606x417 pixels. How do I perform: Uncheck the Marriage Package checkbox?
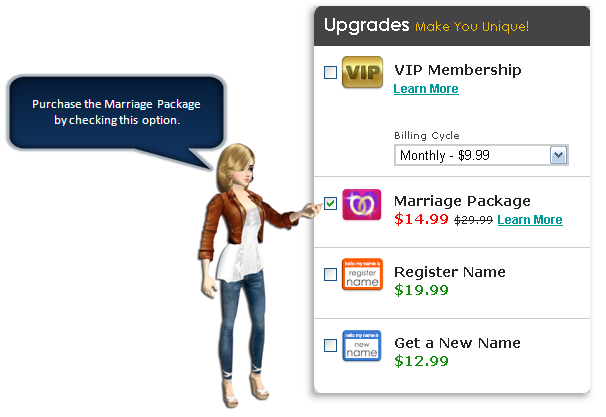330,203
